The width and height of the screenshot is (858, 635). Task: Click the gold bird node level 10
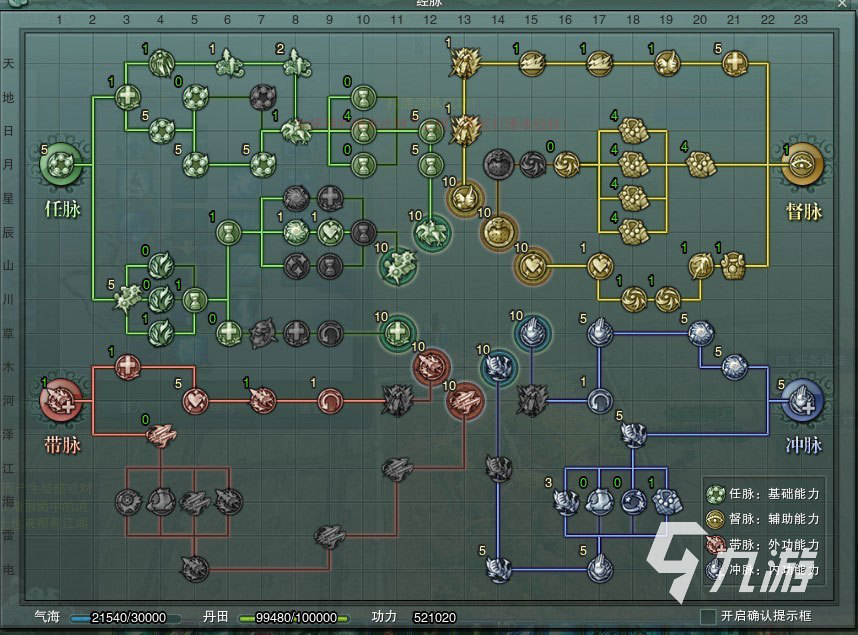click(x=465, y=198)
